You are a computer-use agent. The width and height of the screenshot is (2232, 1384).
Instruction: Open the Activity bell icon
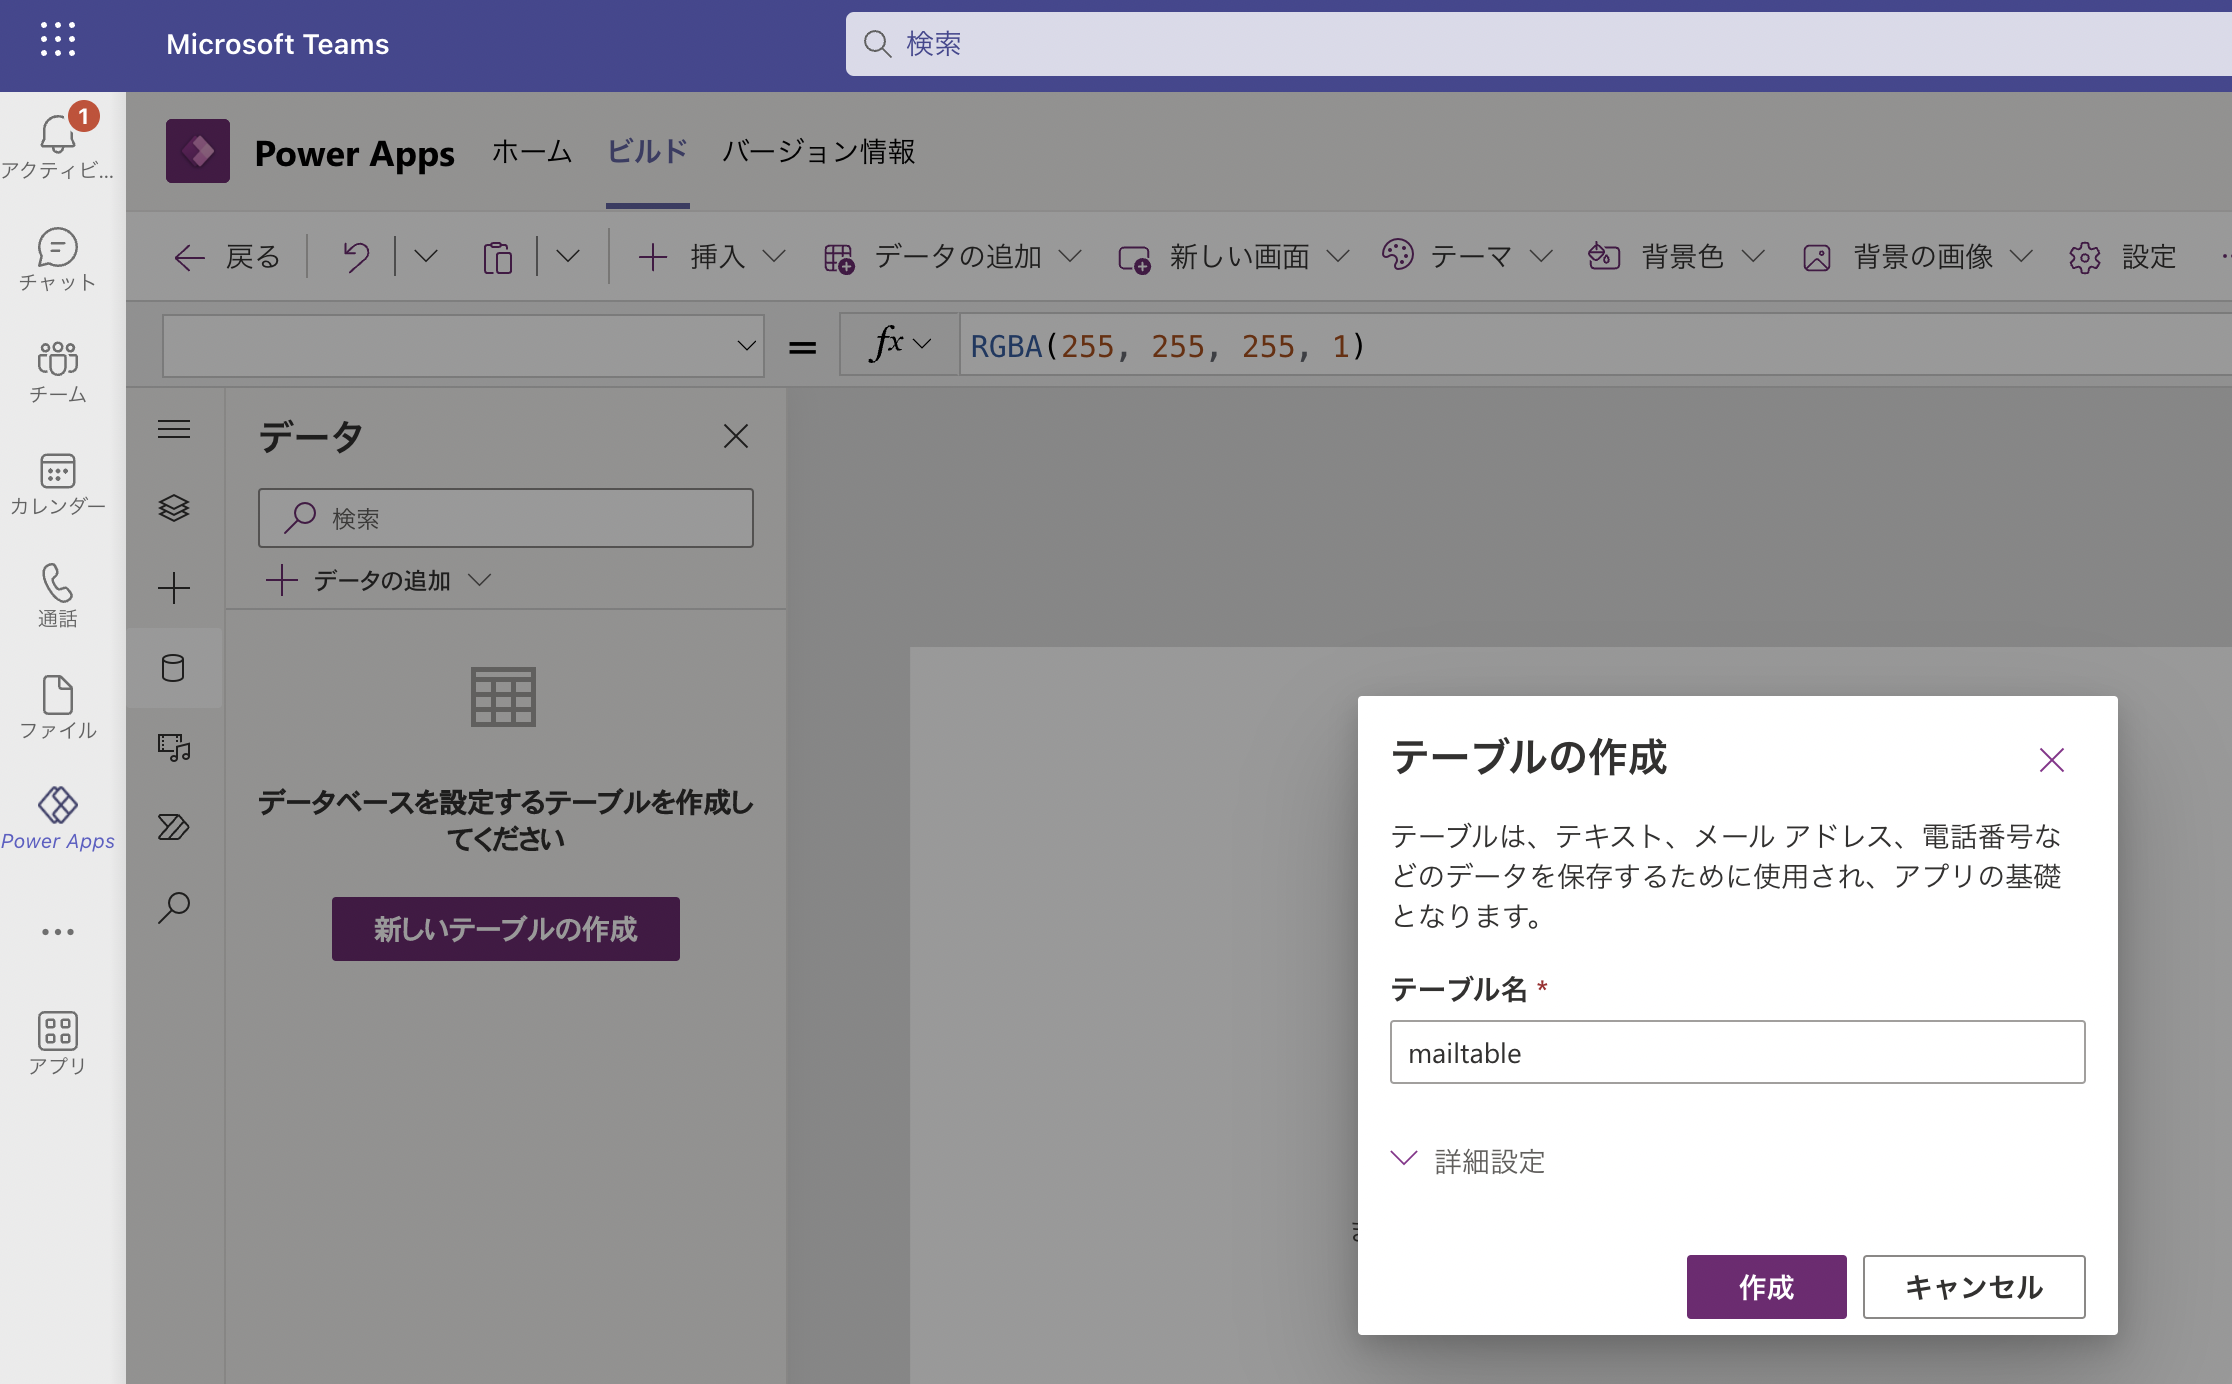57,135
